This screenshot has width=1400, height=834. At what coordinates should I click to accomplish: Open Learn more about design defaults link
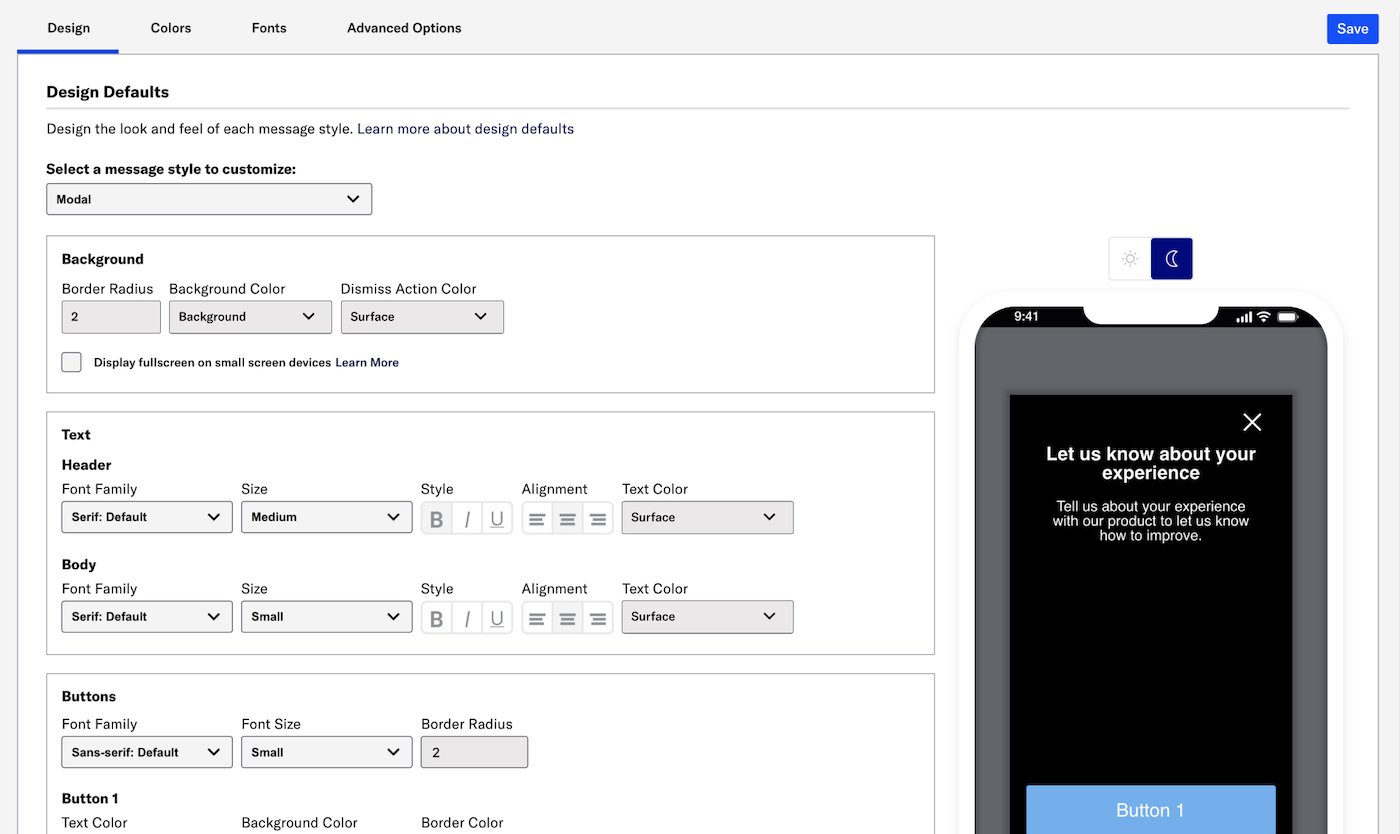pos(465,129)
